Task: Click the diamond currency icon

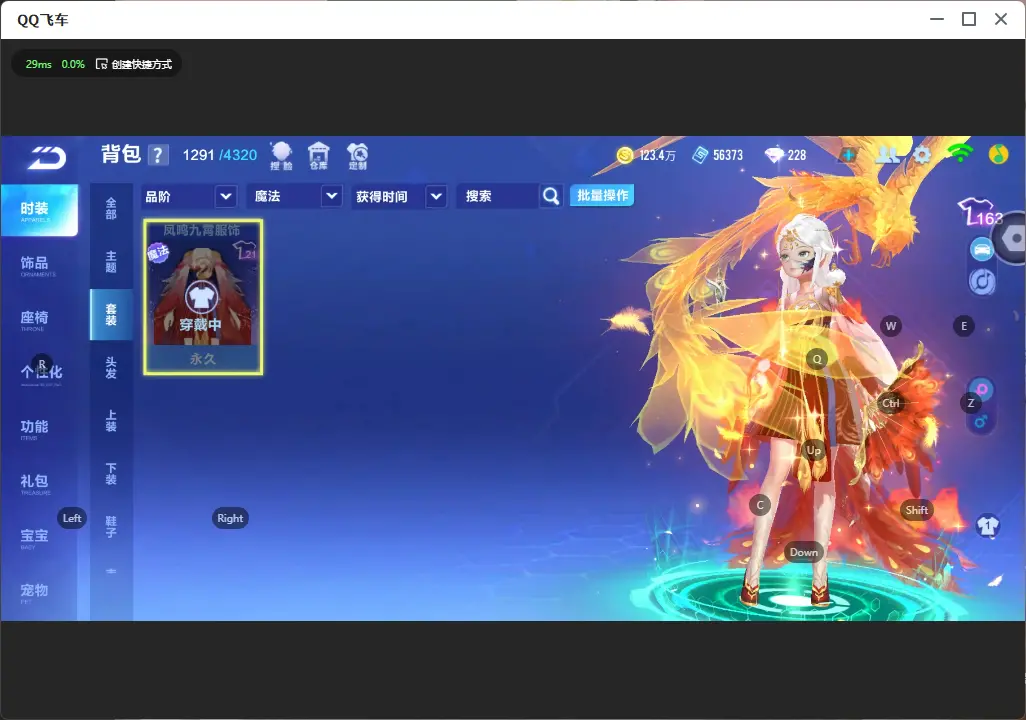Action: 774,155
